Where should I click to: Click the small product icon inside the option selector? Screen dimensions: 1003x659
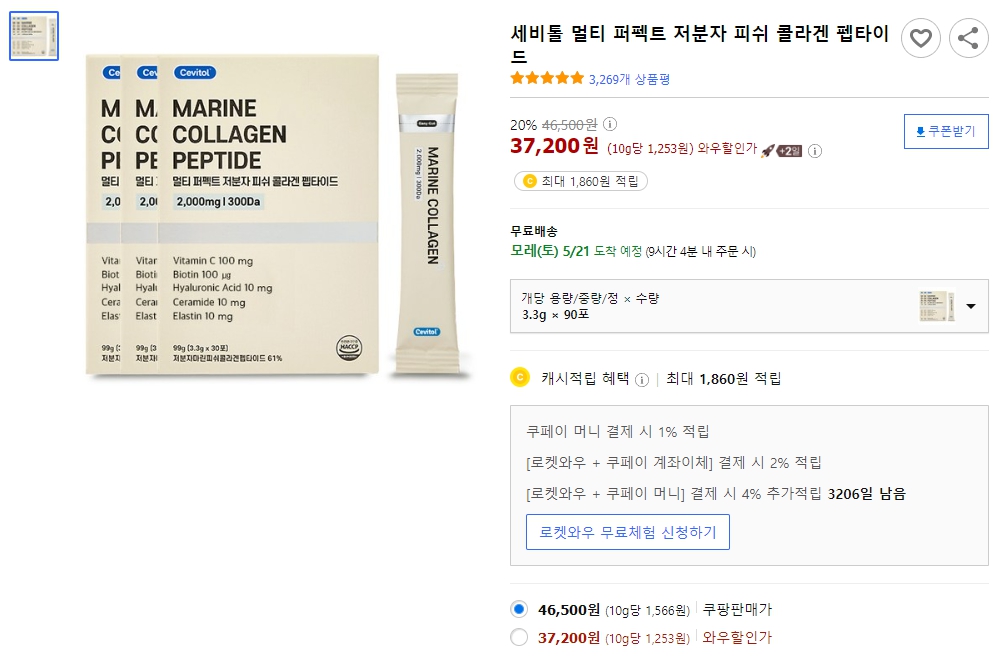[x=935, y=306]
